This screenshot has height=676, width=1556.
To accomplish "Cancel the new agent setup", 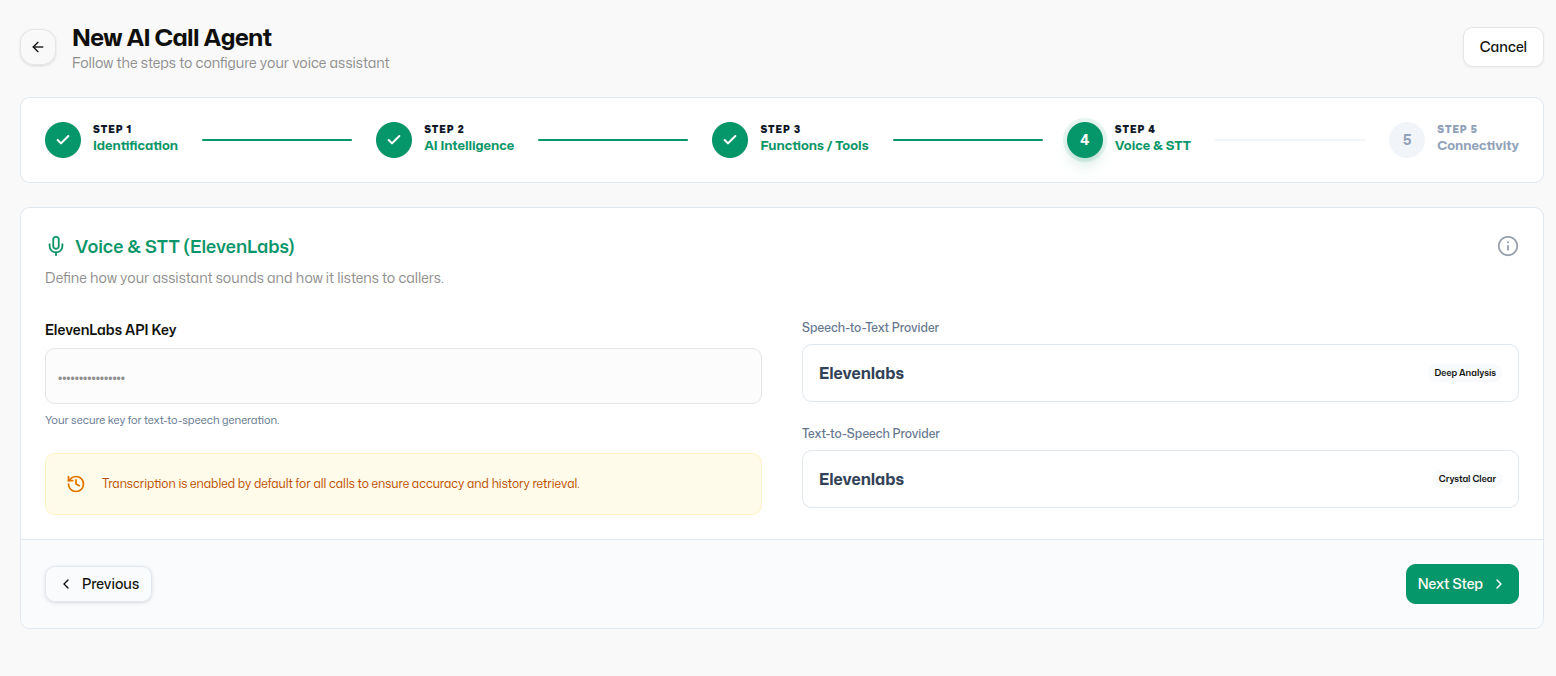I will point(1503,47).
